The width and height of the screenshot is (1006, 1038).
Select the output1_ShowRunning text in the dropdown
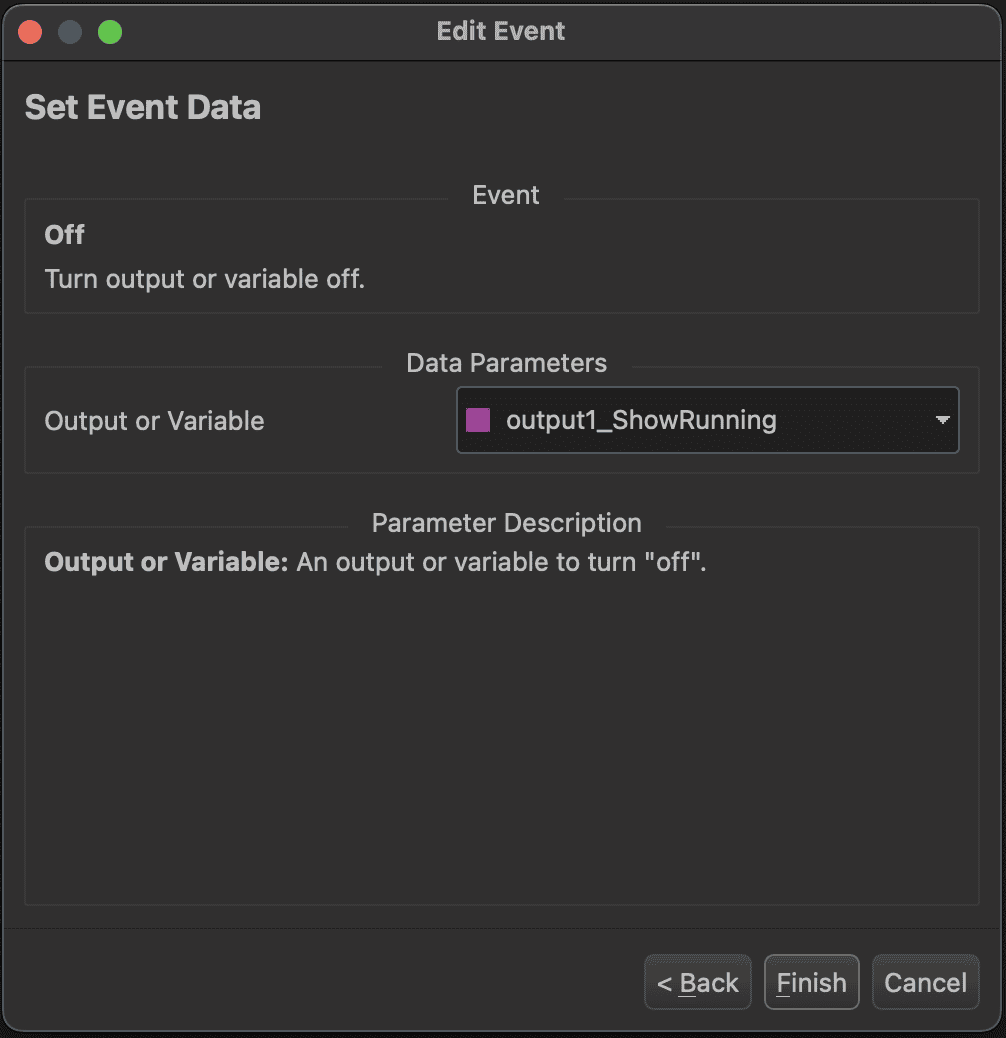pos(641,420)
